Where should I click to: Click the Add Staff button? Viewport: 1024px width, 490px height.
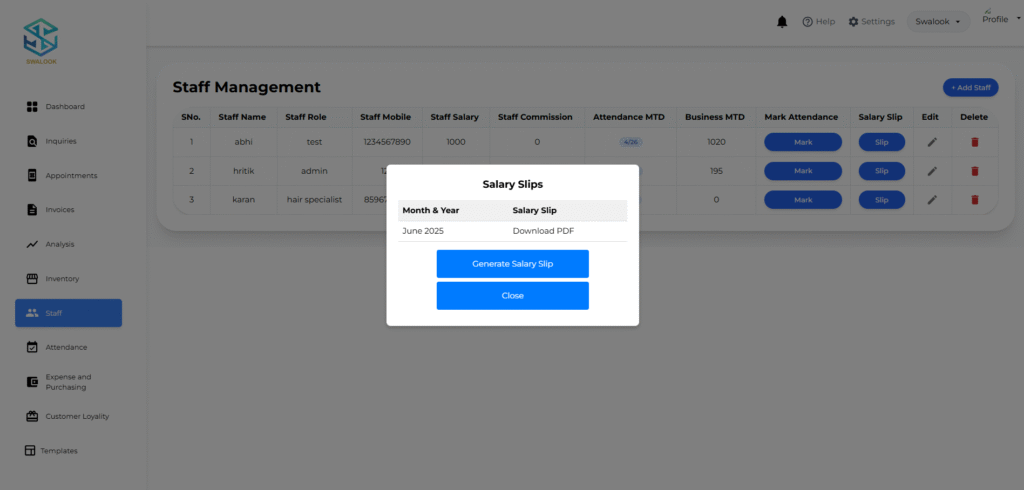(970, 88)
